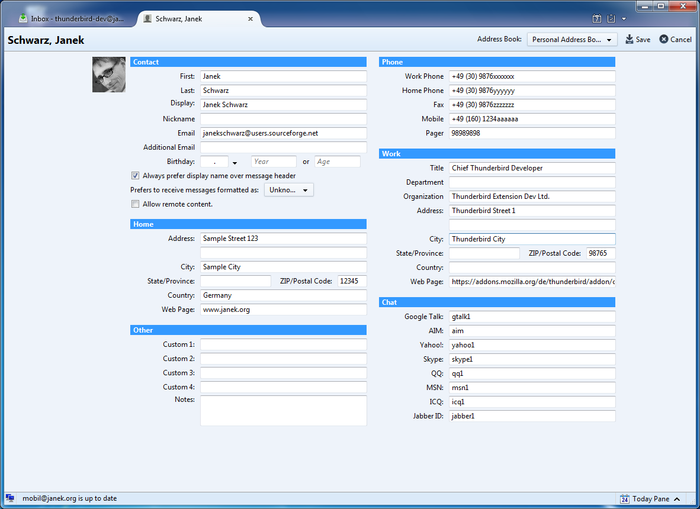Click the Home ZIP field 12345
The width and height of the screenshot is (700, 509).
(352, 281)
